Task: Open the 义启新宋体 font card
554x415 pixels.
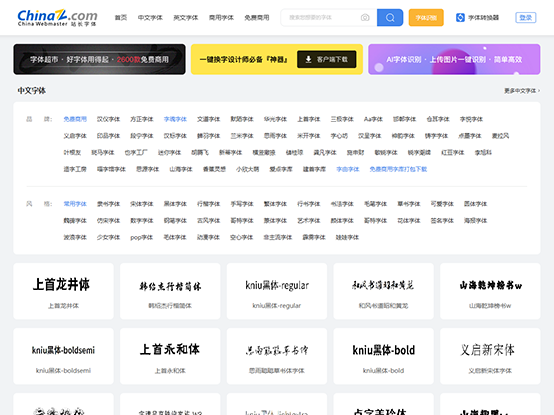Action: pos(490,356)
